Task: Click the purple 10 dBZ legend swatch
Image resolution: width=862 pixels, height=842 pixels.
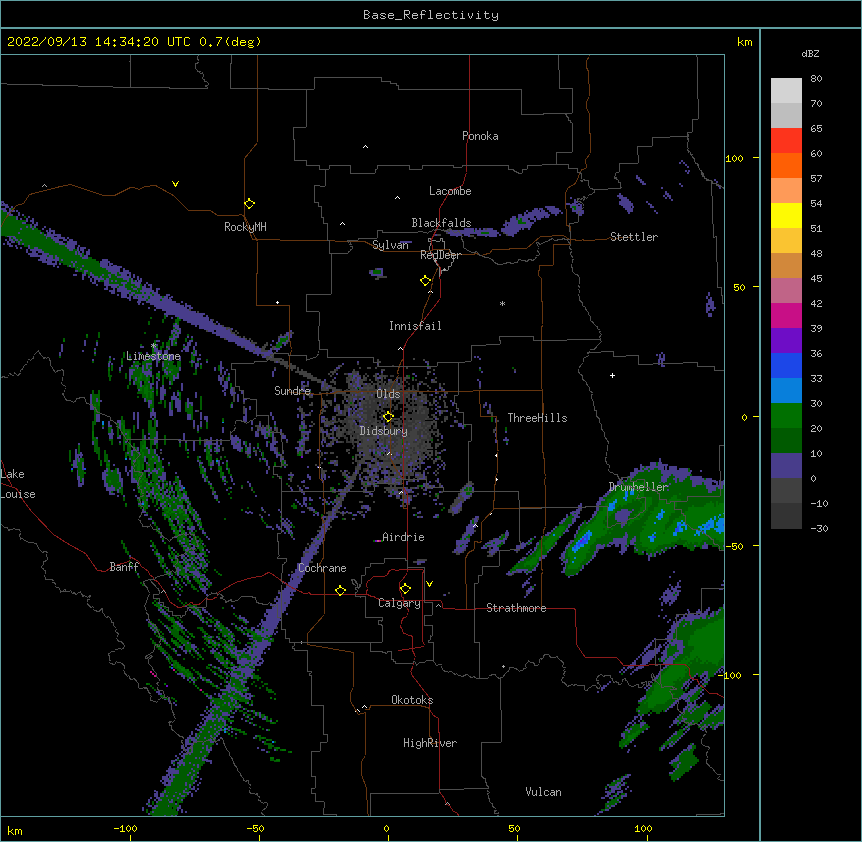Action: click(786, 466)
